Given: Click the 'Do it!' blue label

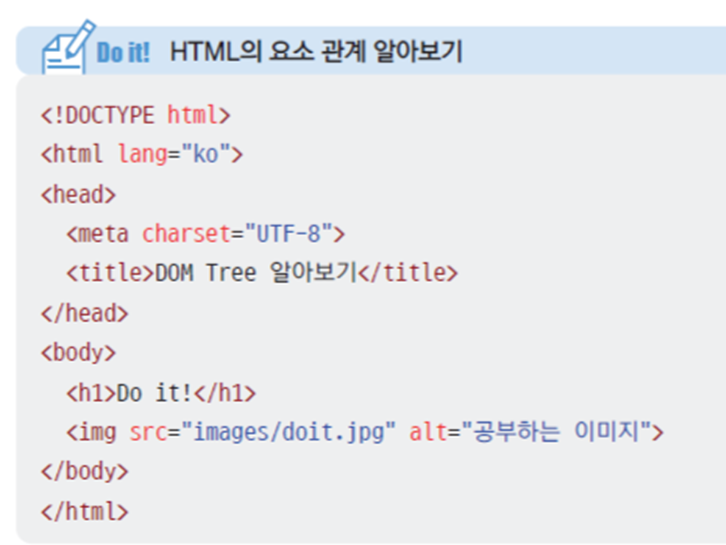Looking at the screenshot, I should click(x=123, y=52).
